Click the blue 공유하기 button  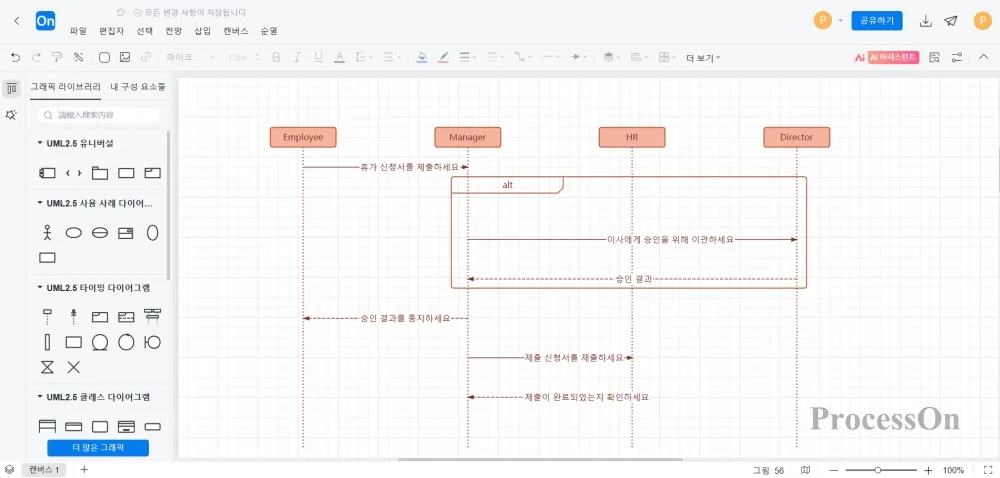pyautogui.click(x=877, y=20)
